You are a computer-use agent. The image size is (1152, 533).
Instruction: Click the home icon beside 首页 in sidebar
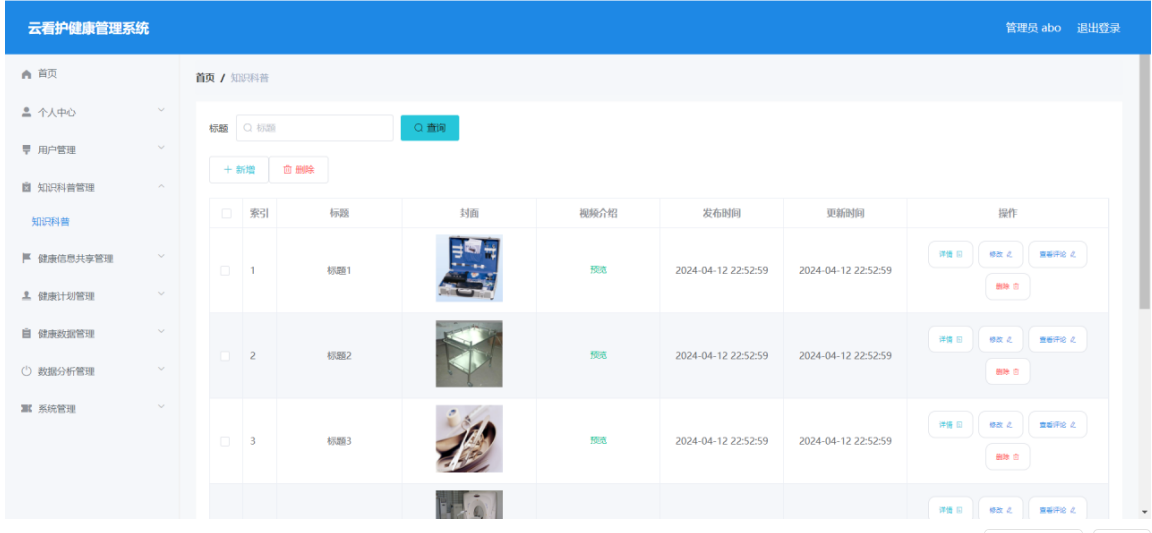tap(26, 74)
